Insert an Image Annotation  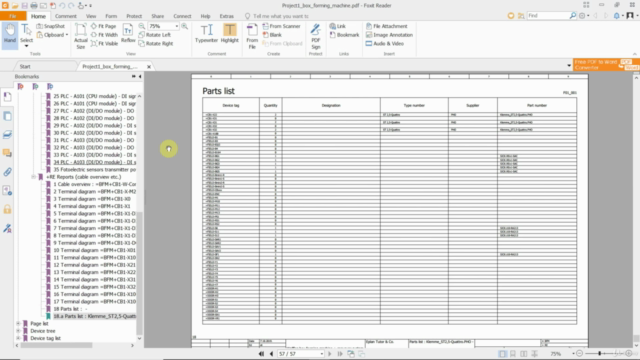pyautogui.click(x=389, y=35)
